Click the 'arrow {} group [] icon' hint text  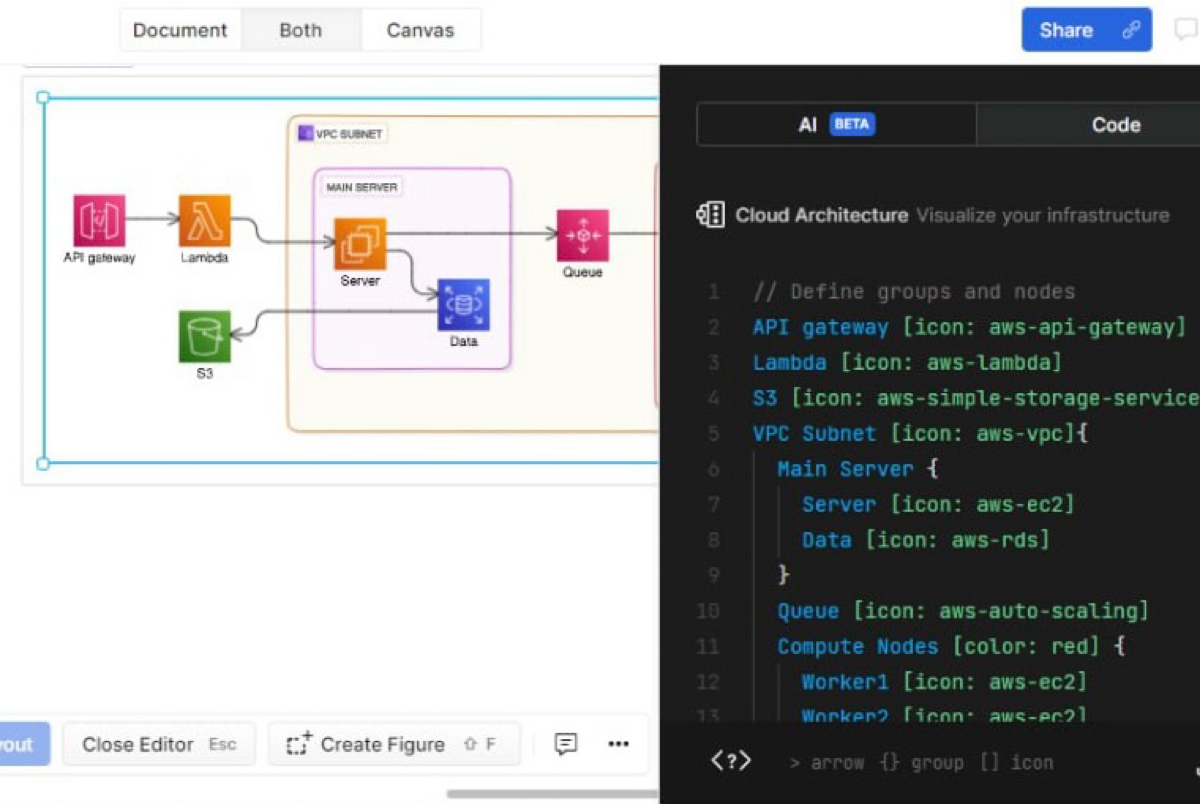(x=921, y=763)
